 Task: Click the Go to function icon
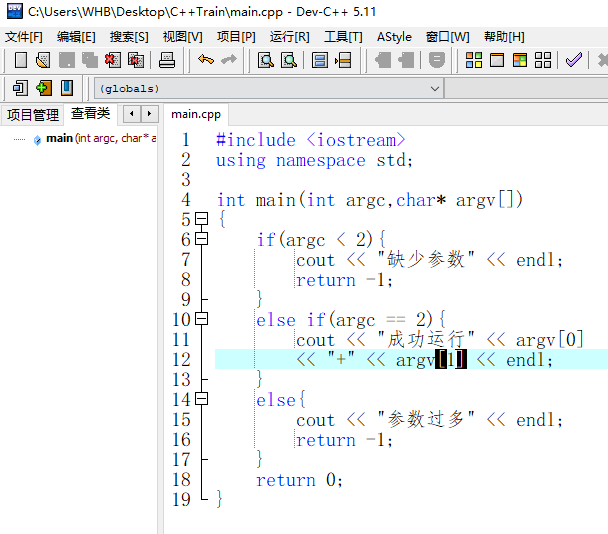click(320, 60)
